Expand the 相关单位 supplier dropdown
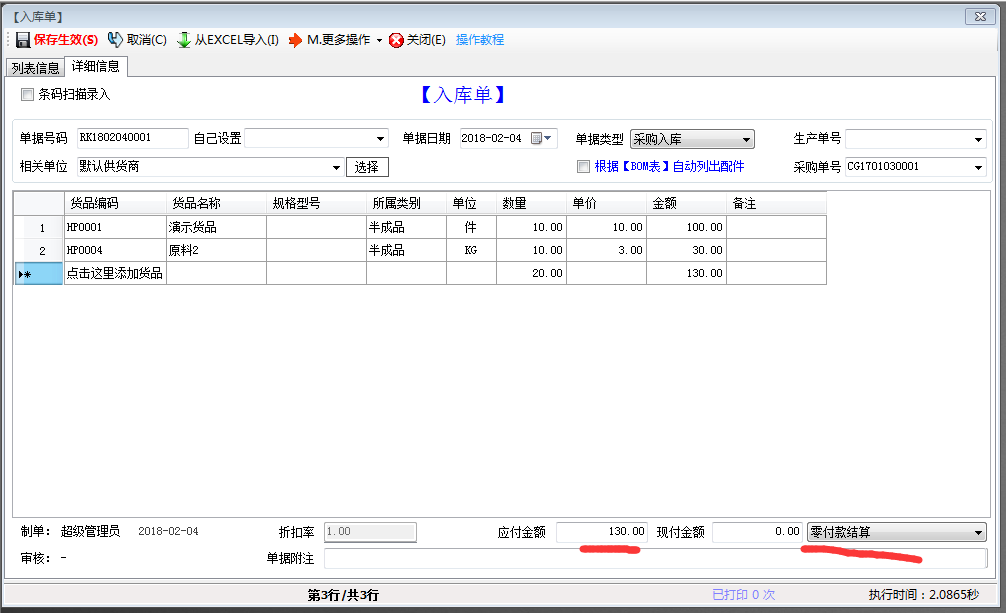This screenshot has height=613, width=1006. click(x=335, y=167)
